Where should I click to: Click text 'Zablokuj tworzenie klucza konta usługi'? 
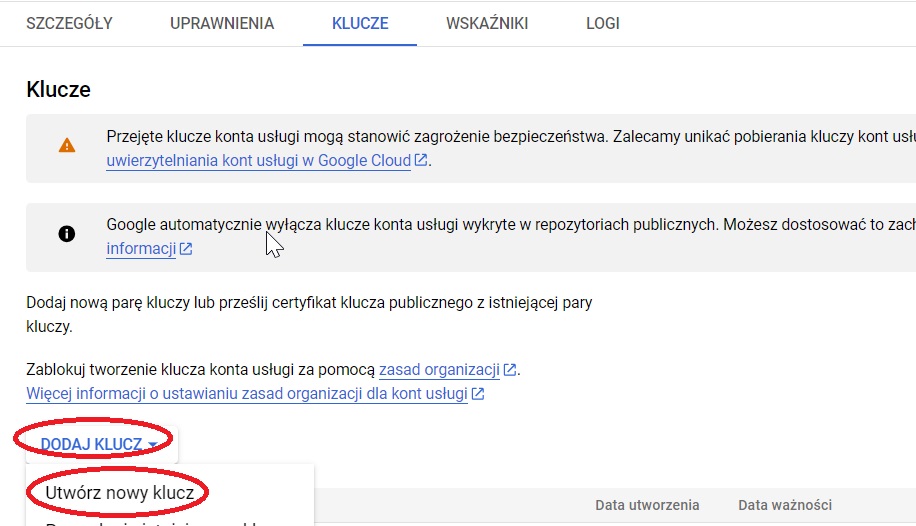pyautogui.click(x=160, y=369)
